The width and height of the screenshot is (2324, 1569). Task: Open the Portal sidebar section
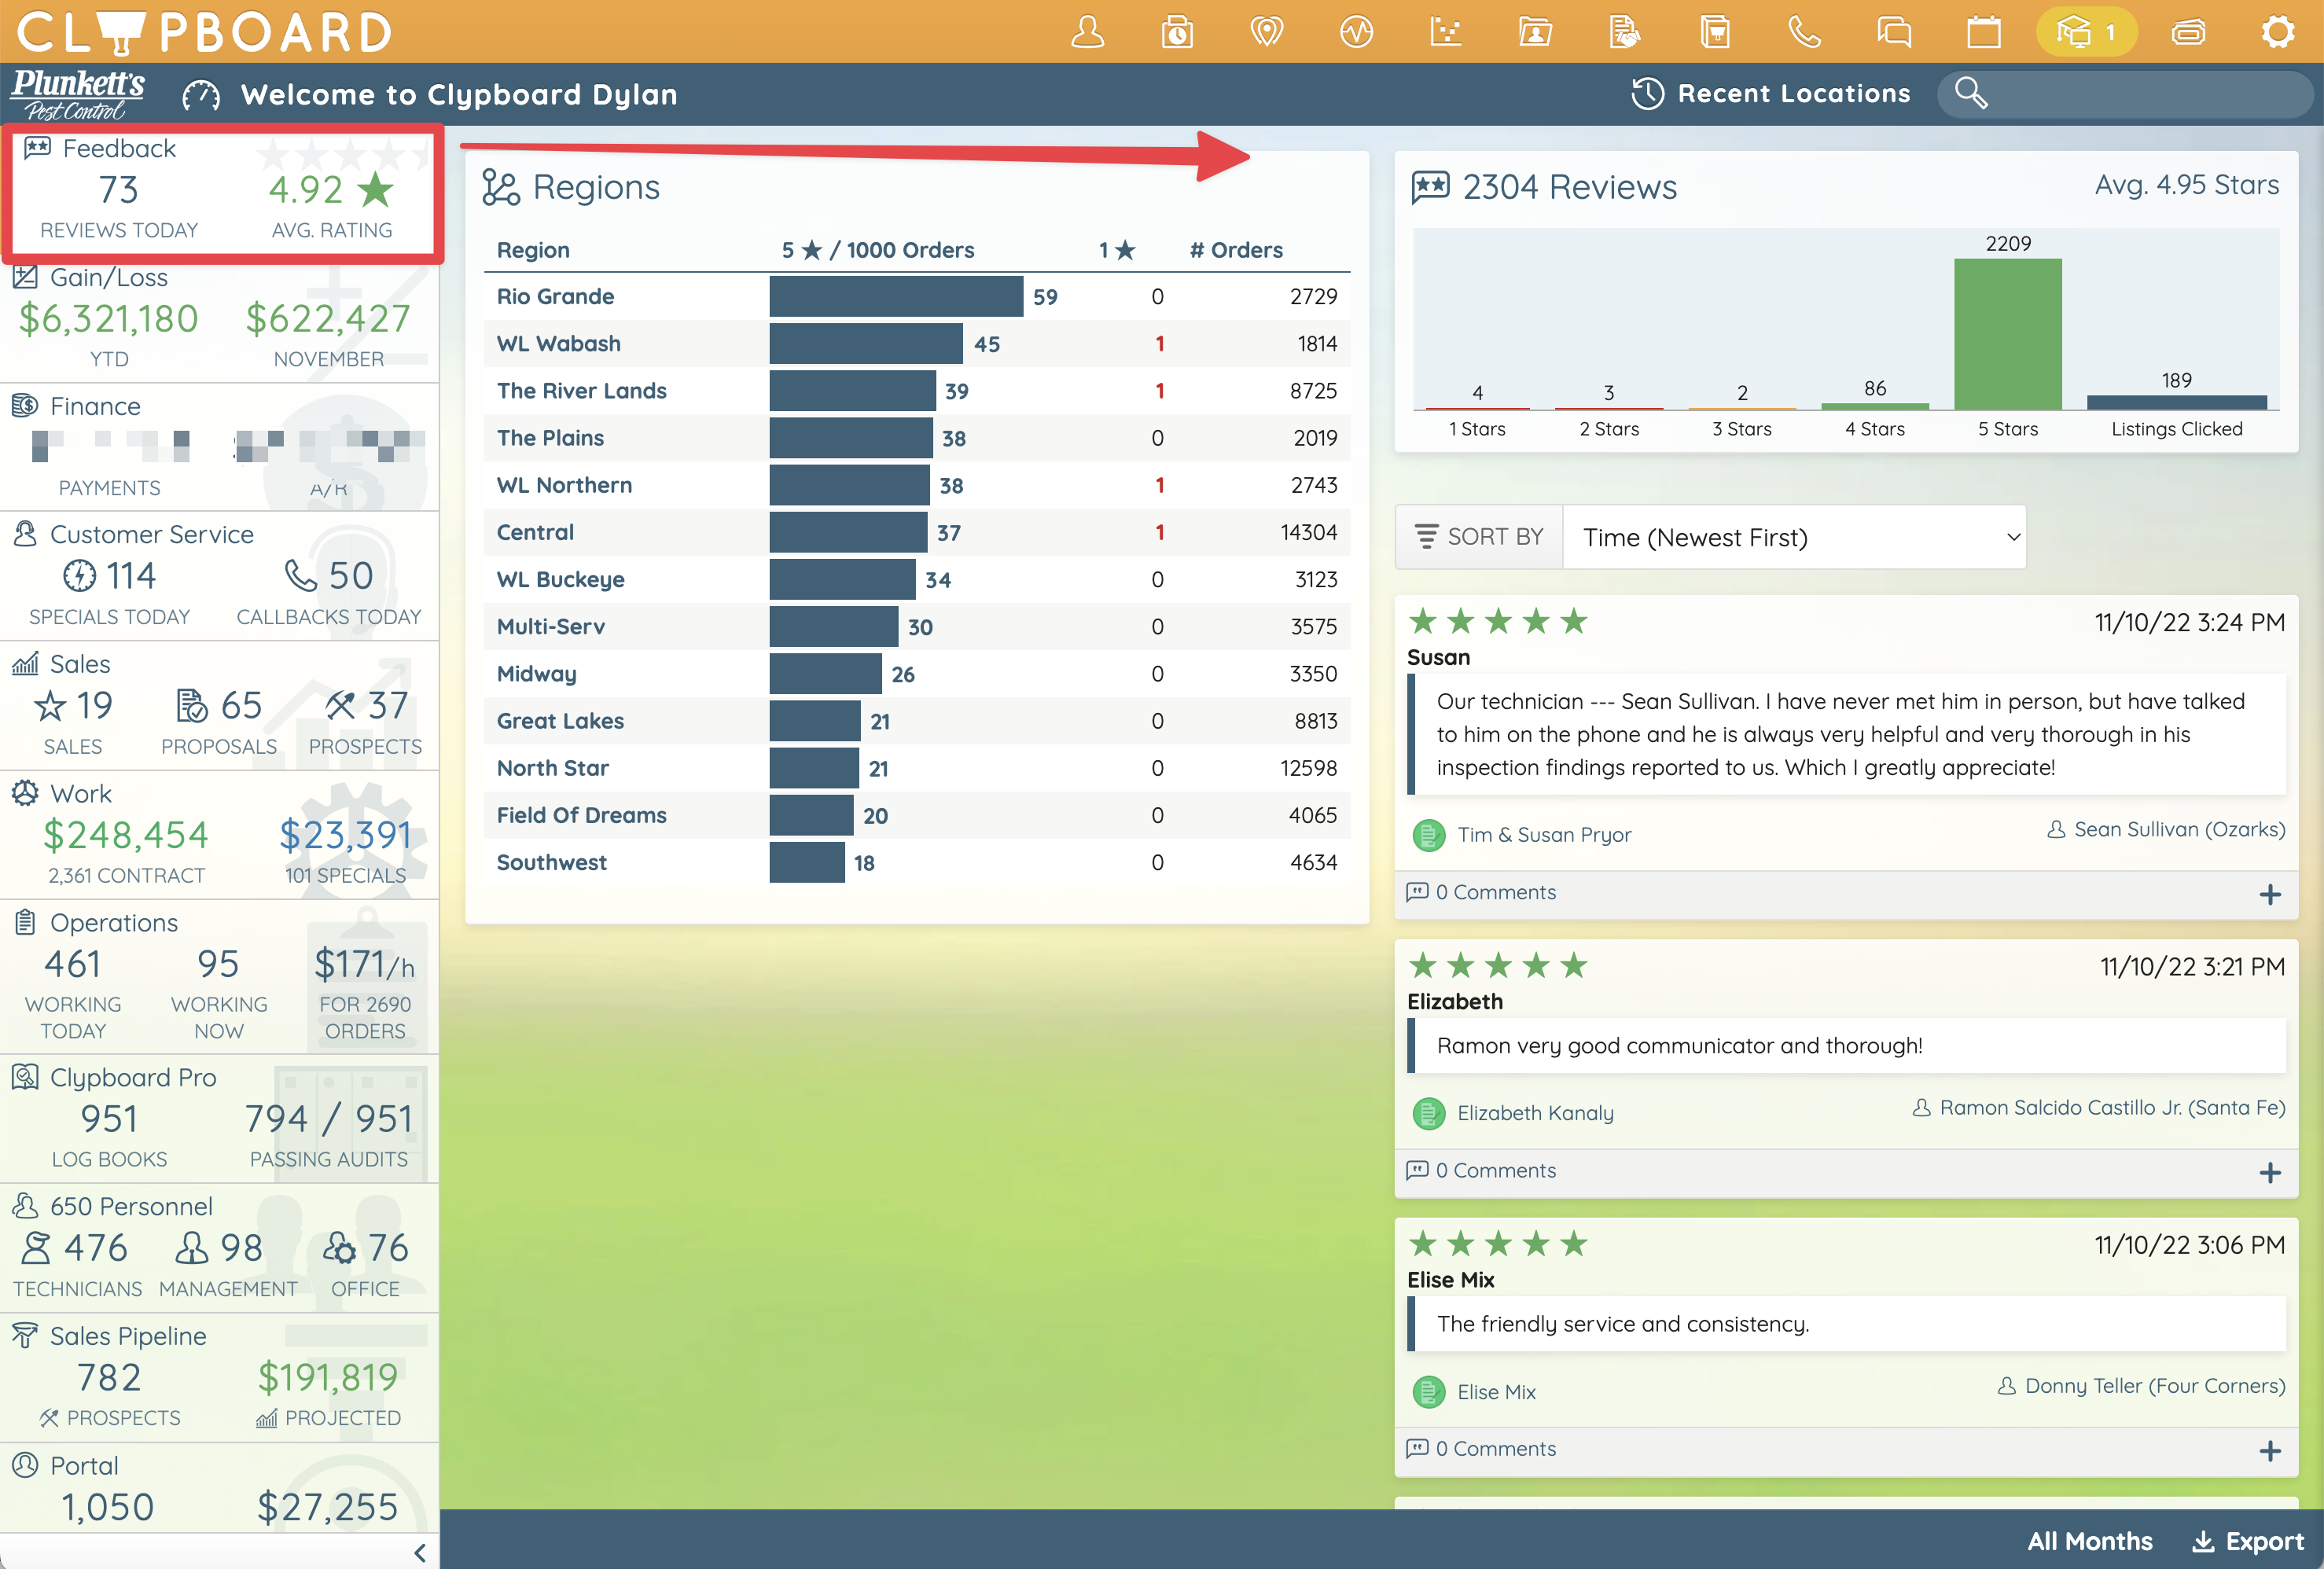tap(219, 1488)
